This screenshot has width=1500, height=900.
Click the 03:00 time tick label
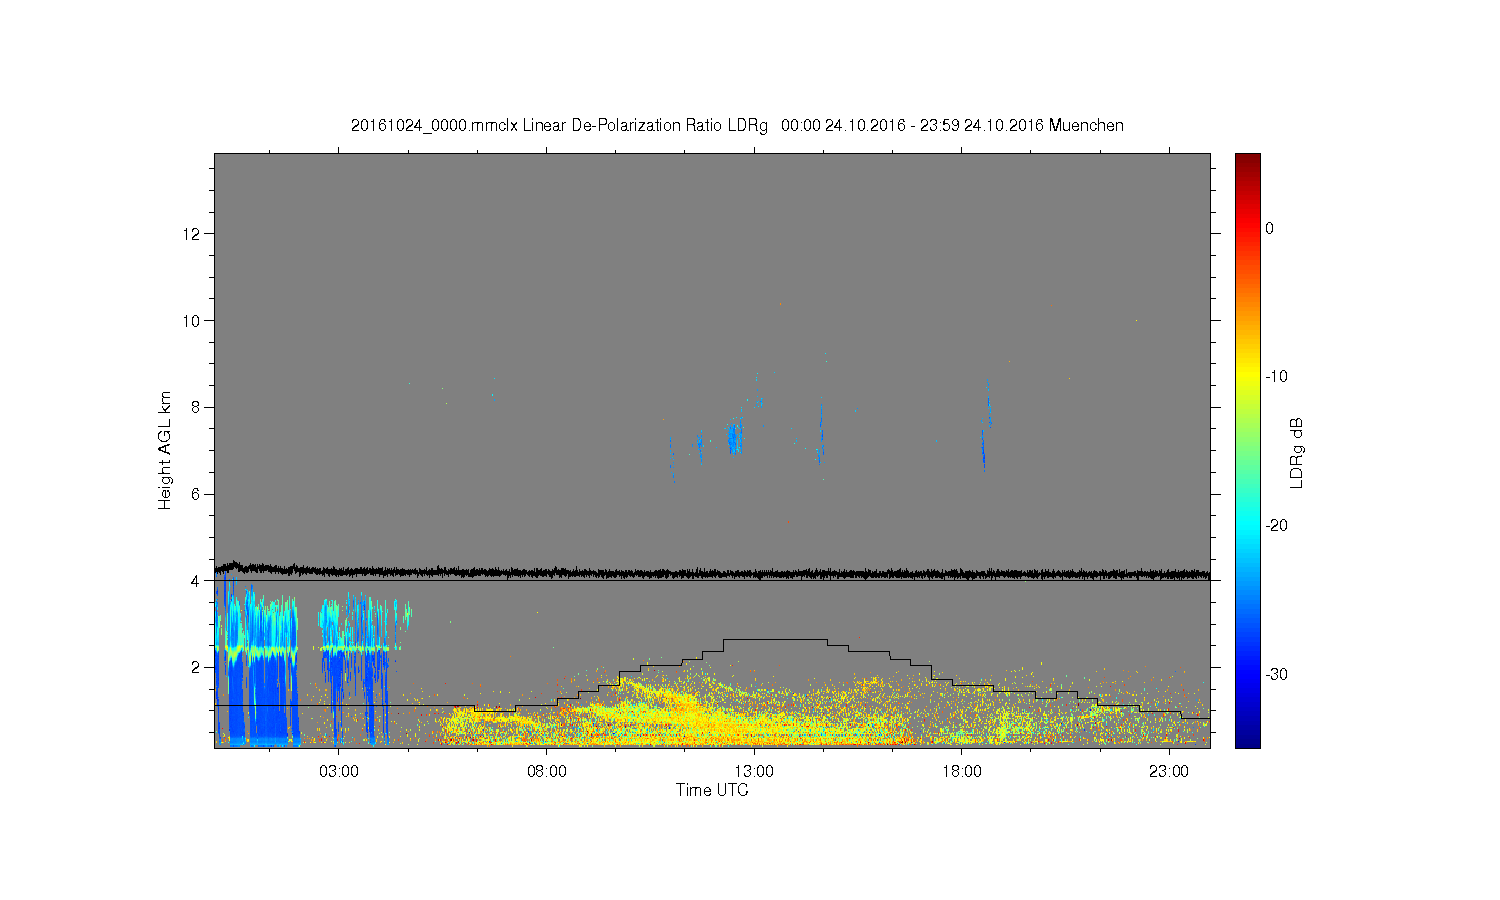tap(338, 772)
